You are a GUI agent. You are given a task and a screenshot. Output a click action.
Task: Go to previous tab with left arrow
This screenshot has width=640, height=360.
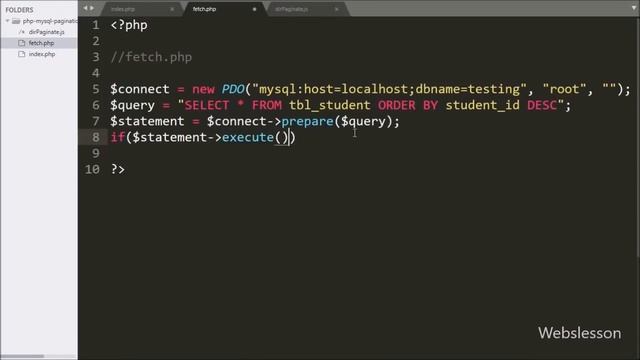pyautogui.click(x=85, y=8)
